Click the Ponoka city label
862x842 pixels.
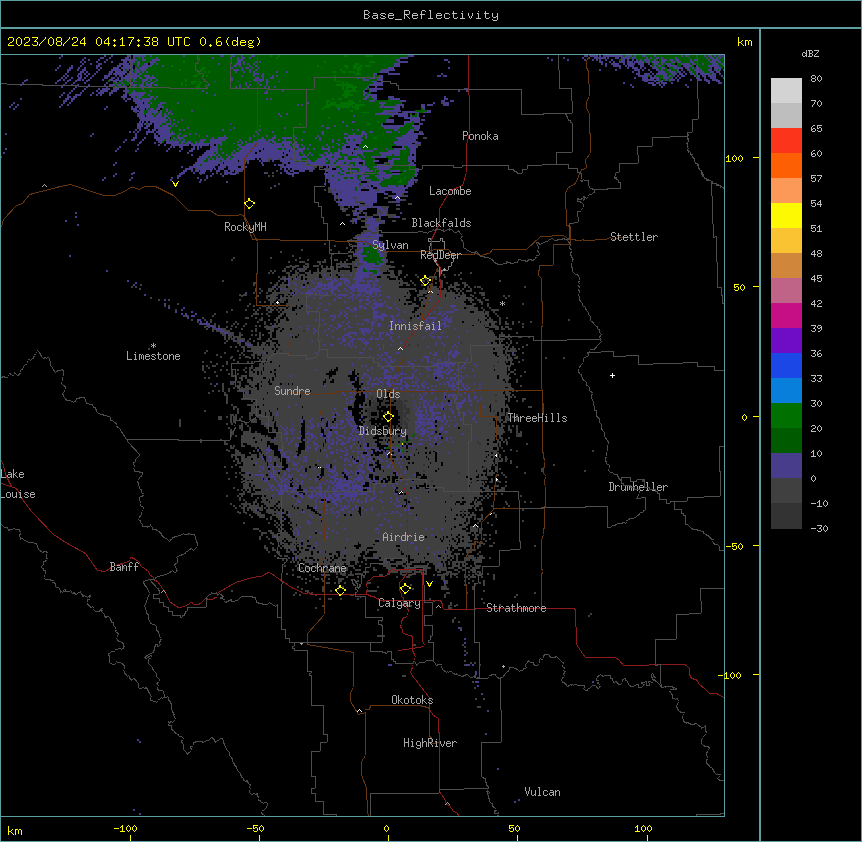pyautogui.click(x=480, y=136)
